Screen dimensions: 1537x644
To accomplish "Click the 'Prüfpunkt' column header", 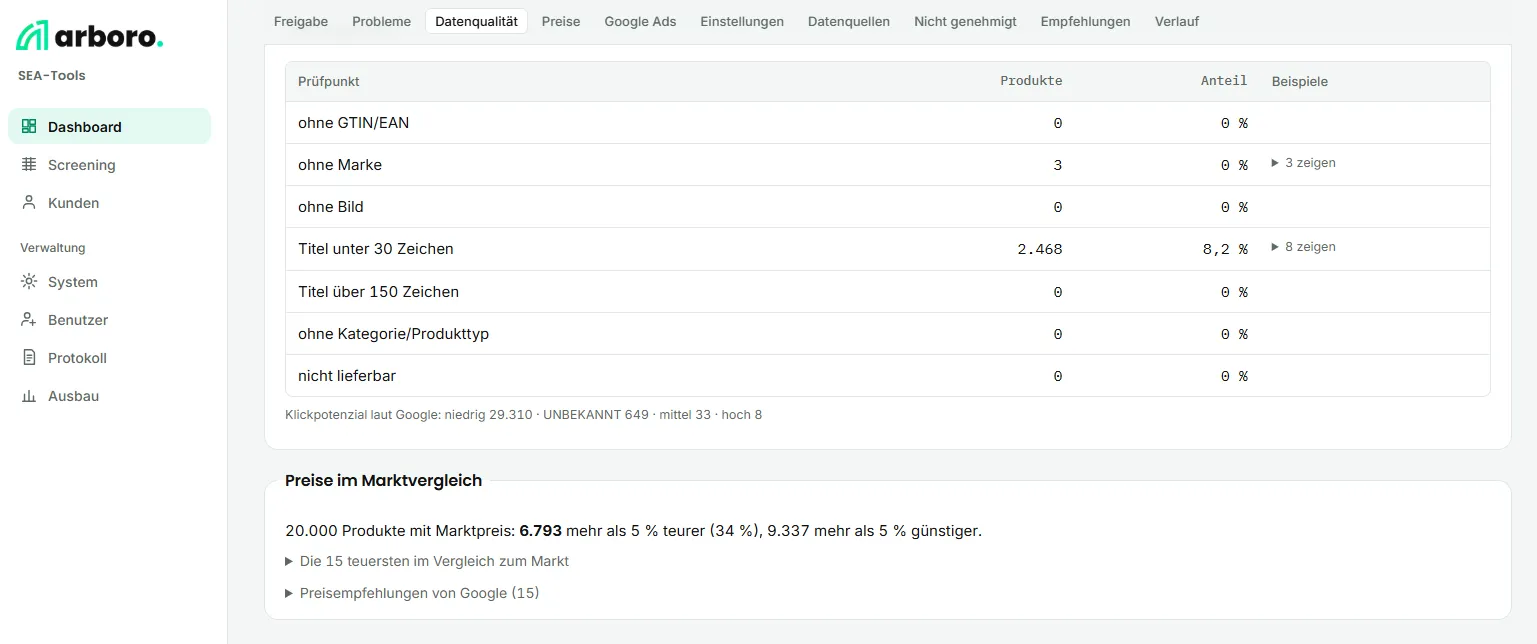I will (329, 81).
